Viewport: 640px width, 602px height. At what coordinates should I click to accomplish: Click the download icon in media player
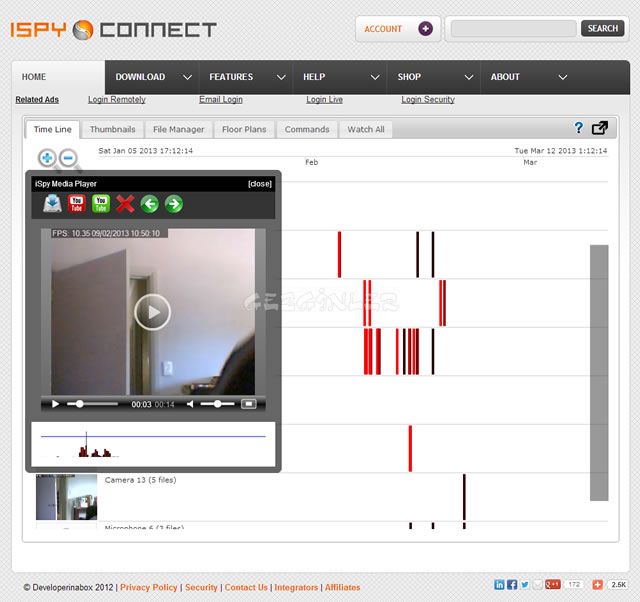click(52, 204)
